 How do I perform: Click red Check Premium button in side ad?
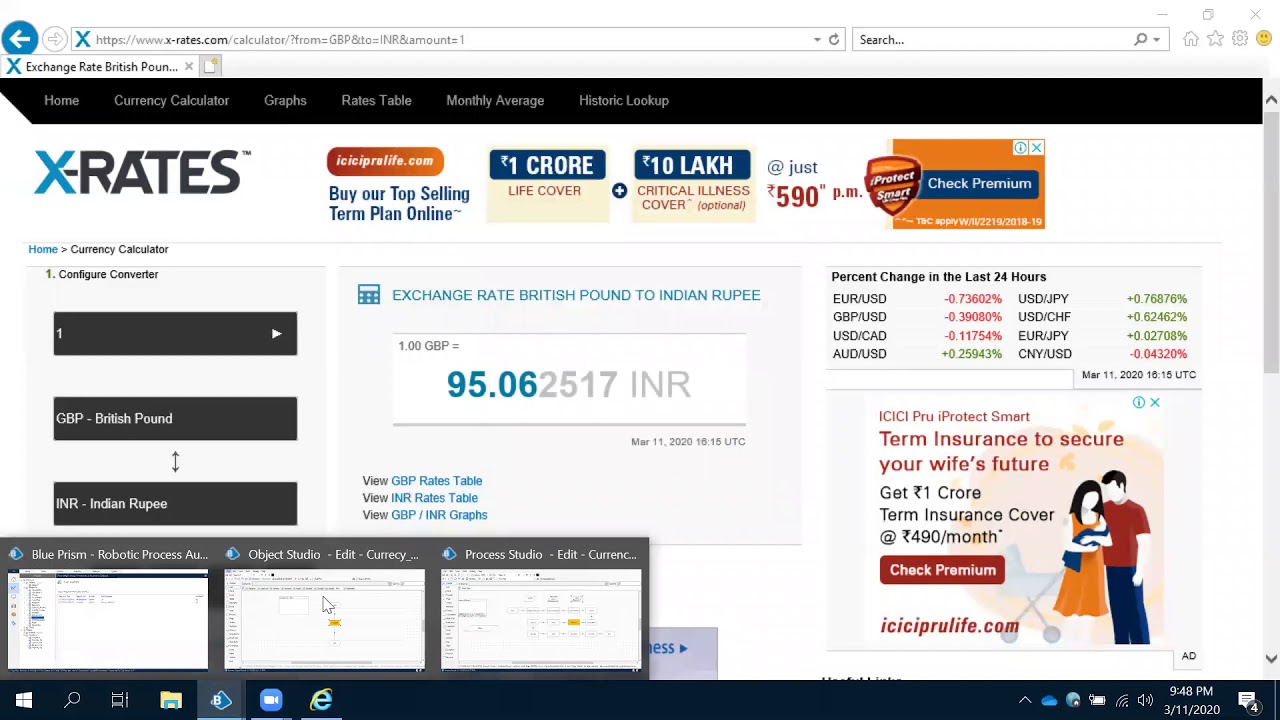[x=942, y=570]
